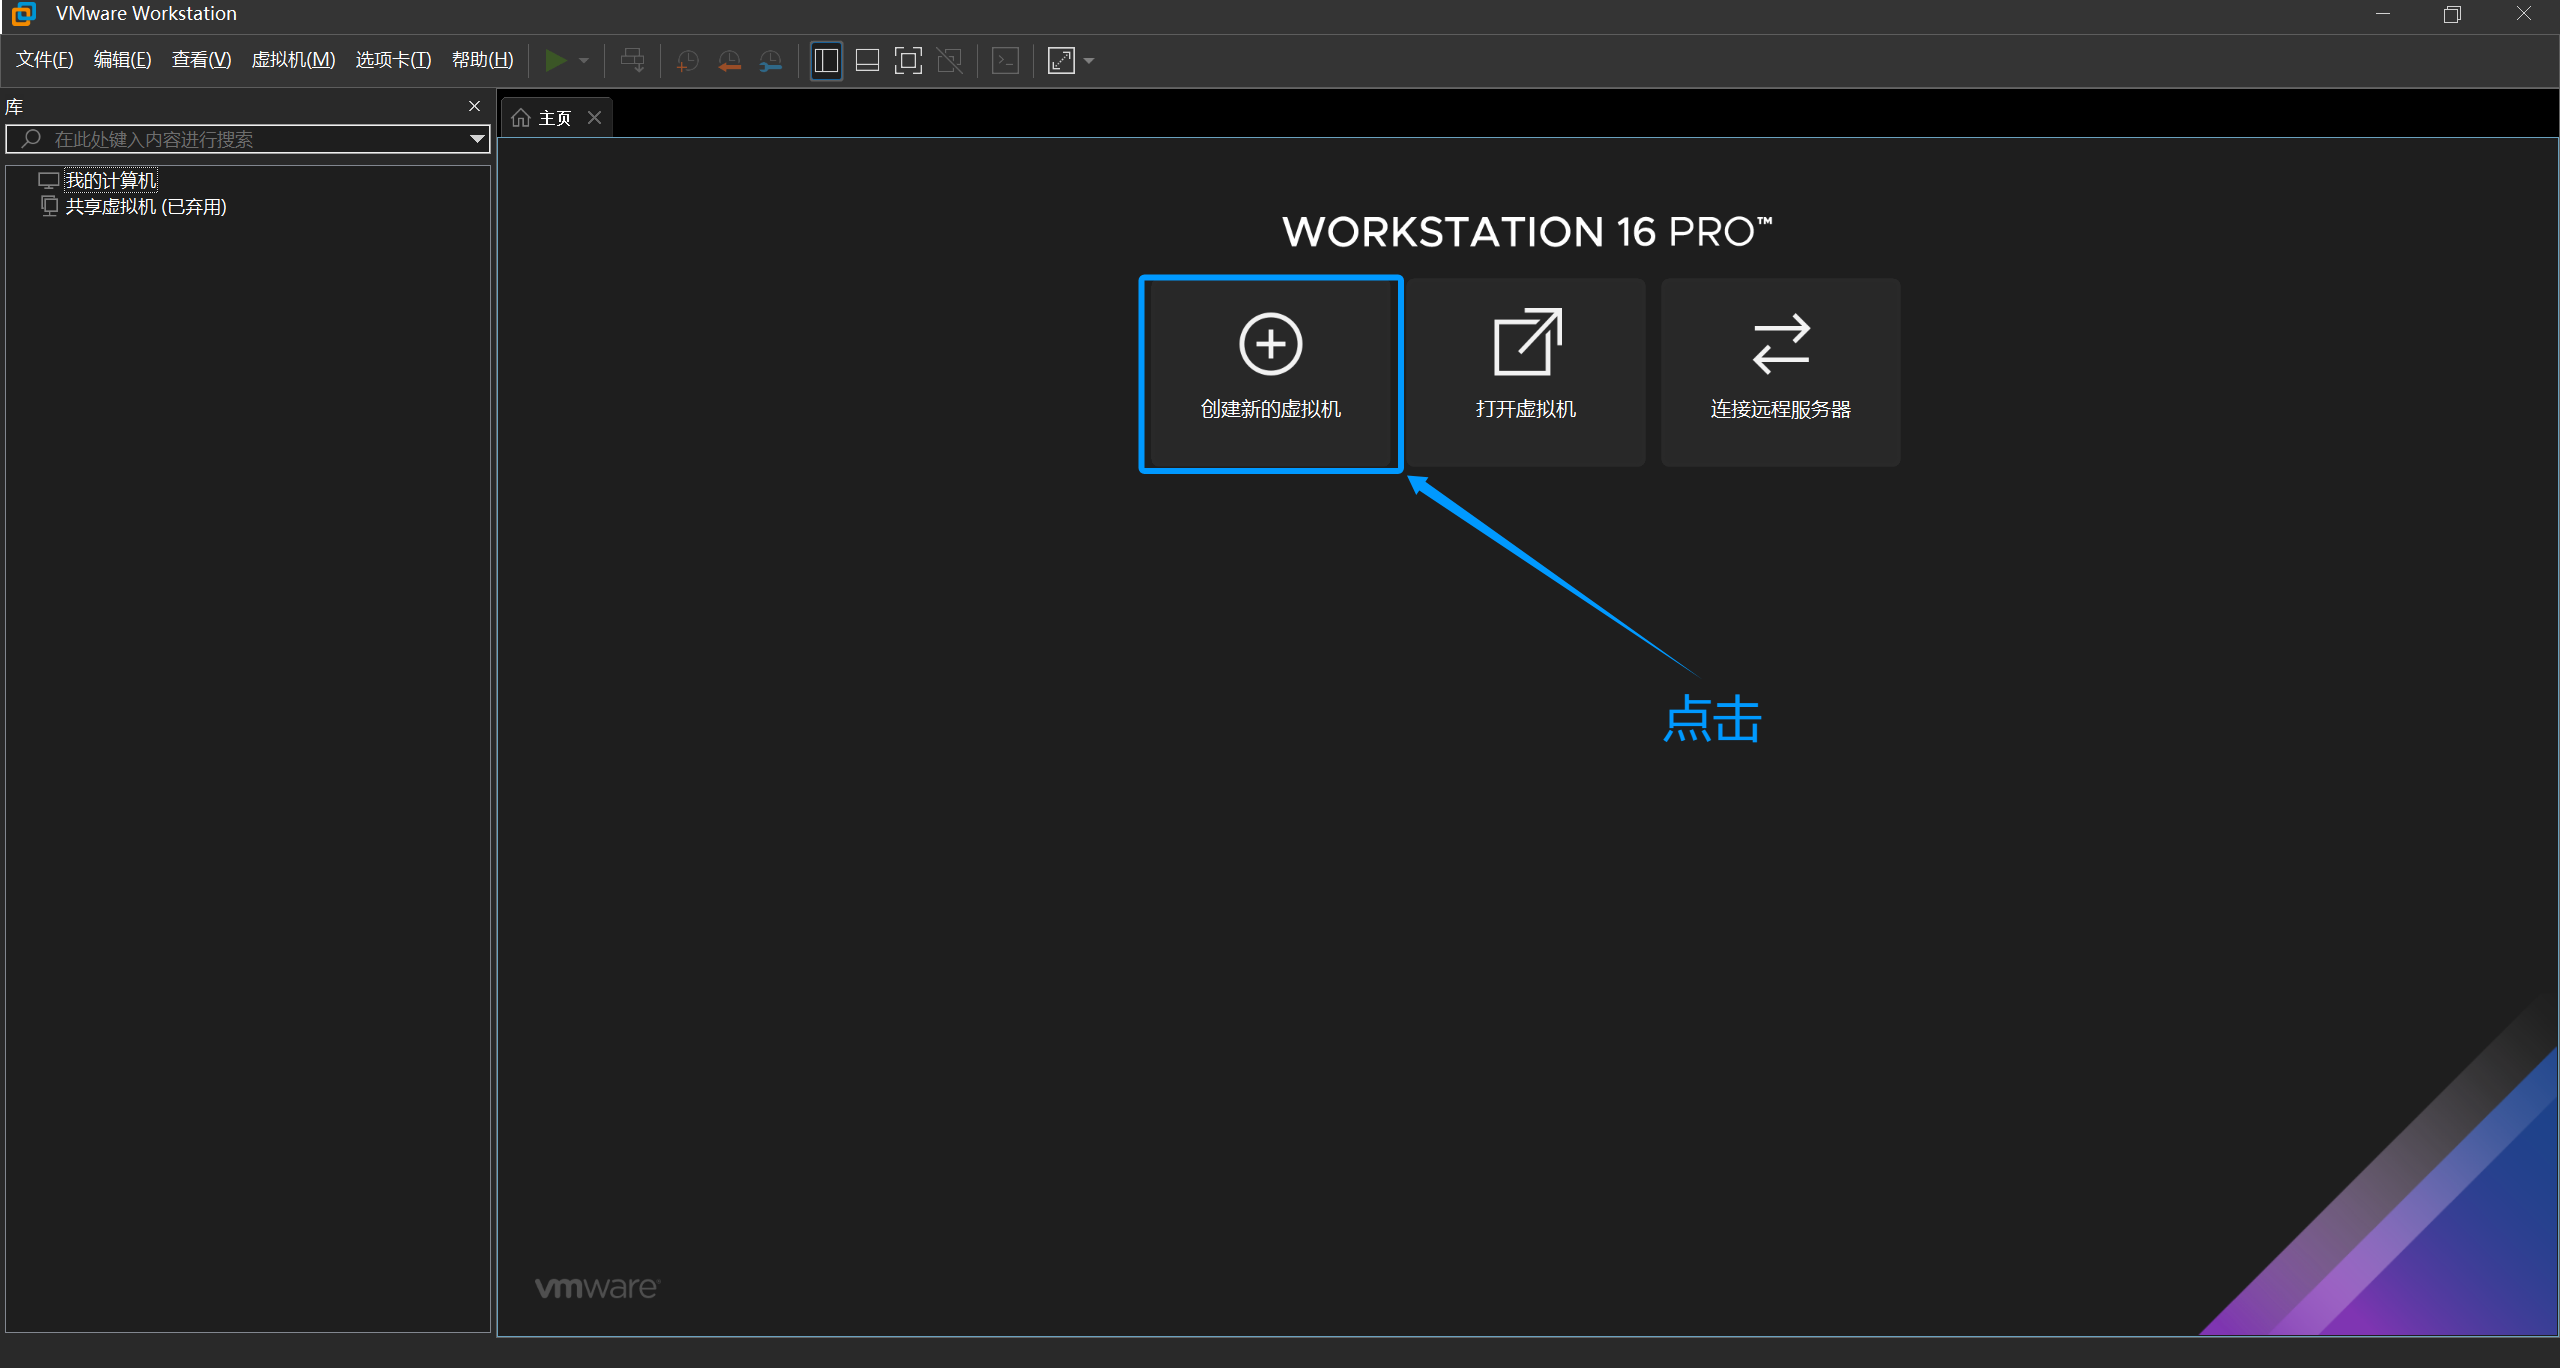The image size is (2560, 1368).
Task: Expand the power options dropdown arrow
Action: (x=584, y=61)
